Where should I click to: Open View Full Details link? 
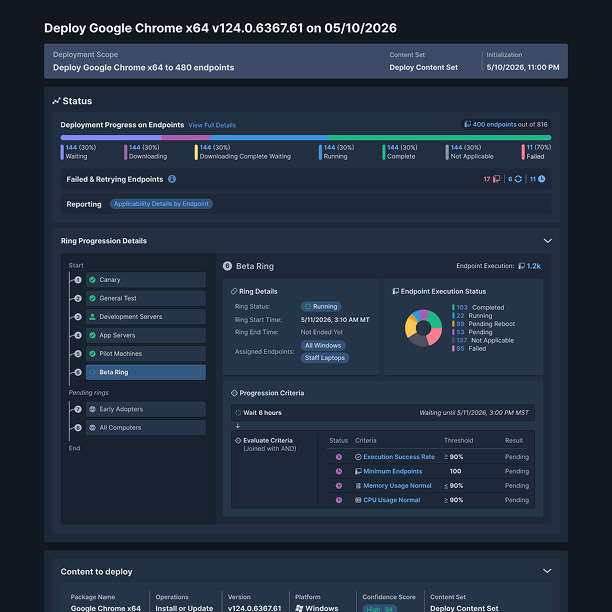[x=212, y=125]
